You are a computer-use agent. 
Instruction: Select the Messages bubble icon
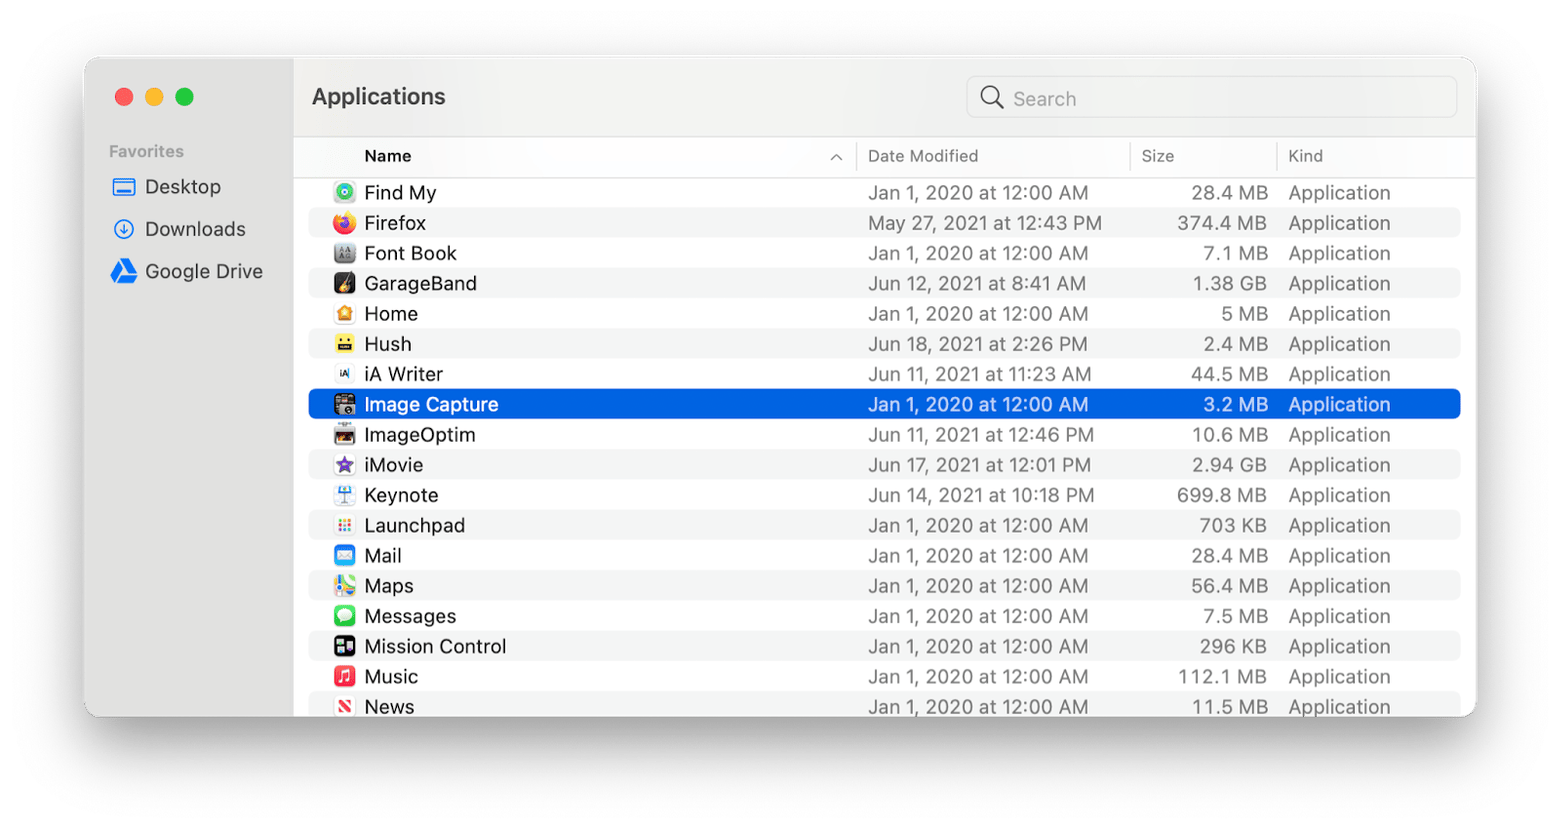pos(344,616)
